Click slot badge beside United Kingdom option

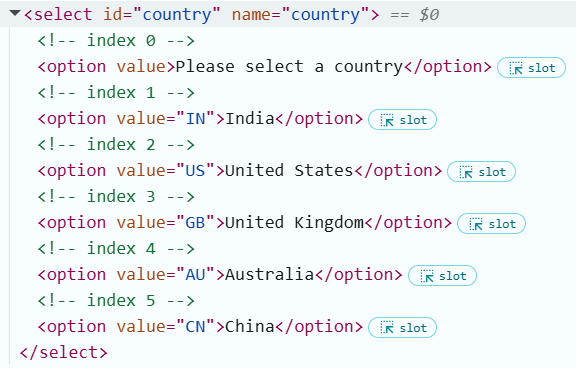[x=491, y=224]
